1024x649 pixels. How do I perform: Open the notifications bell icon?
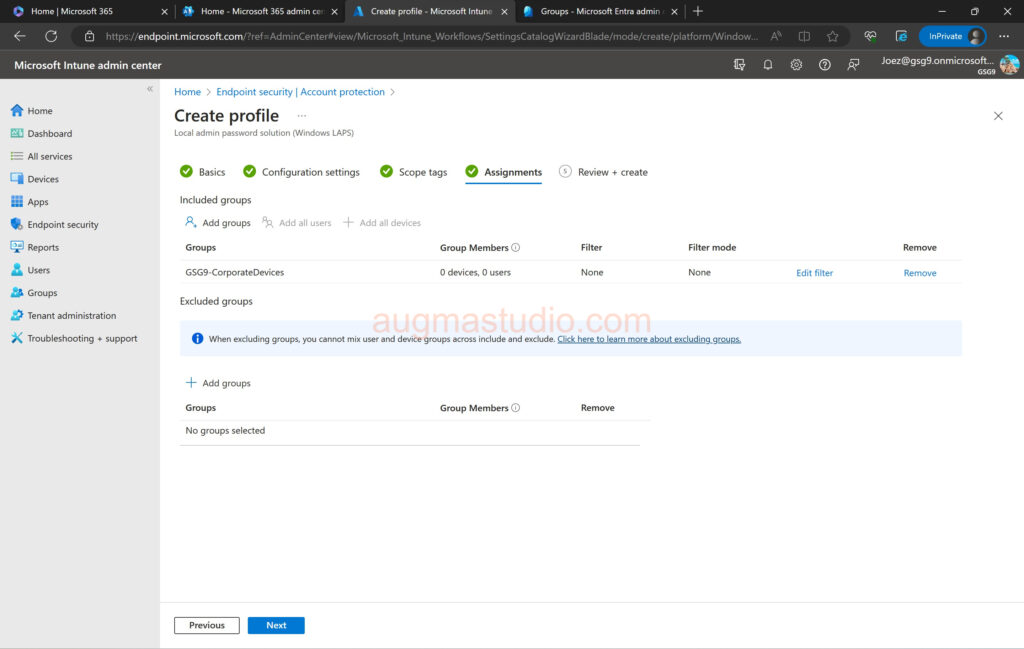[768, 65]
